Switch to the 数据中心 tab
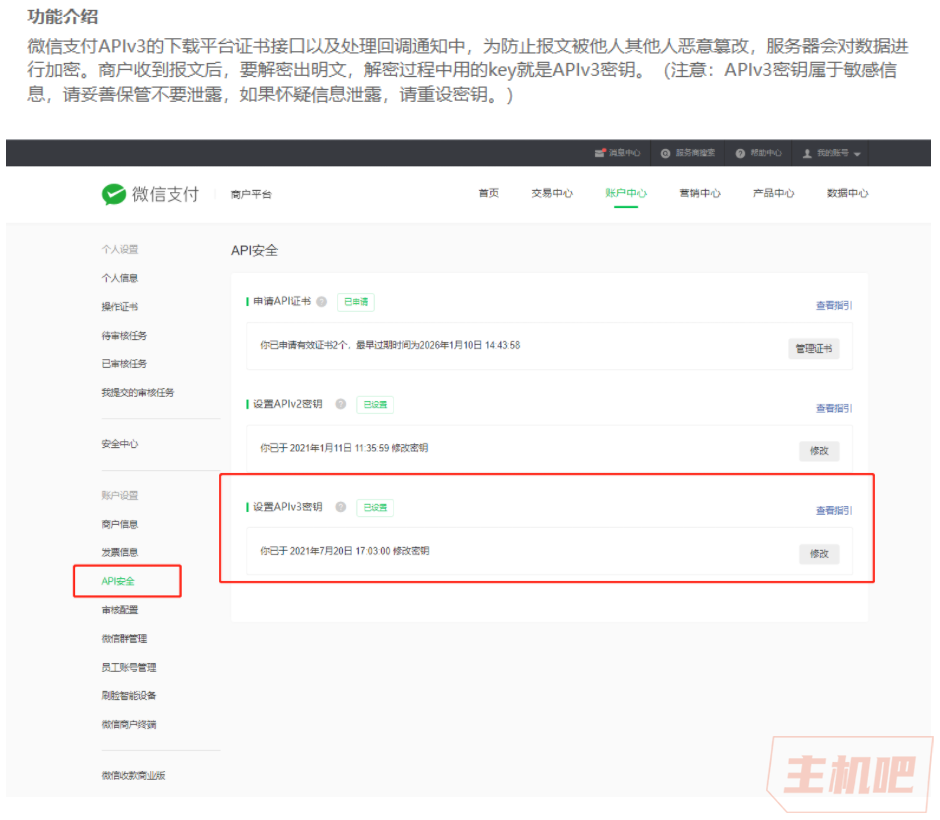 pos(847,193)
